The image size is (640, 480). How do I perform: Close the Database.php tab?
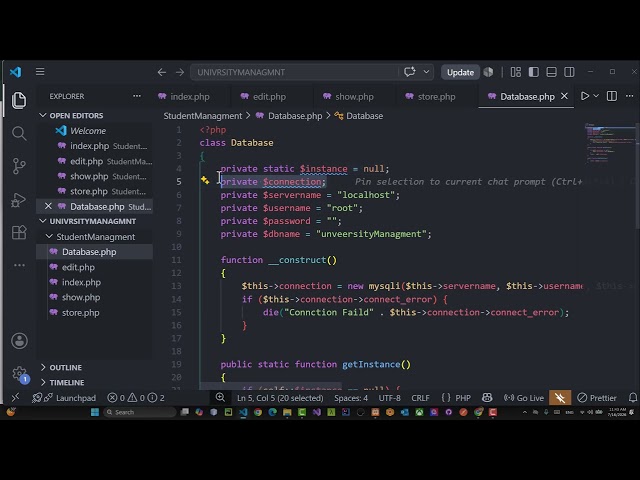point(564,96)
